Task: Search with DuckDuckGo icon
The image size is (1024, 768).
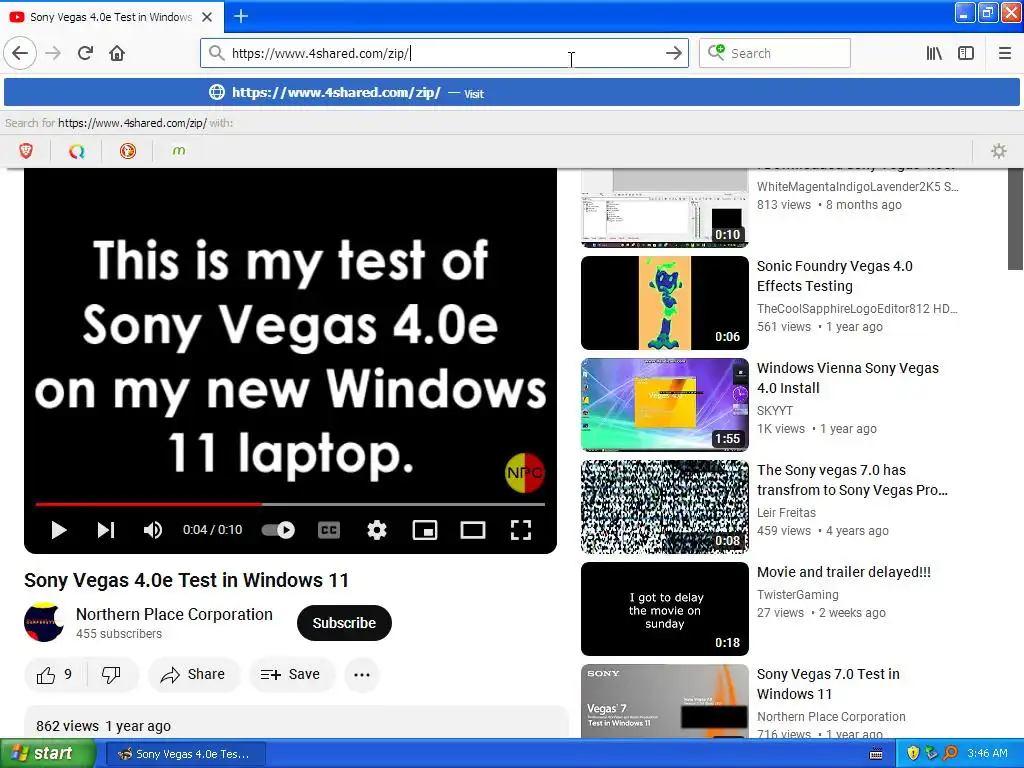Action: [127, 151]
